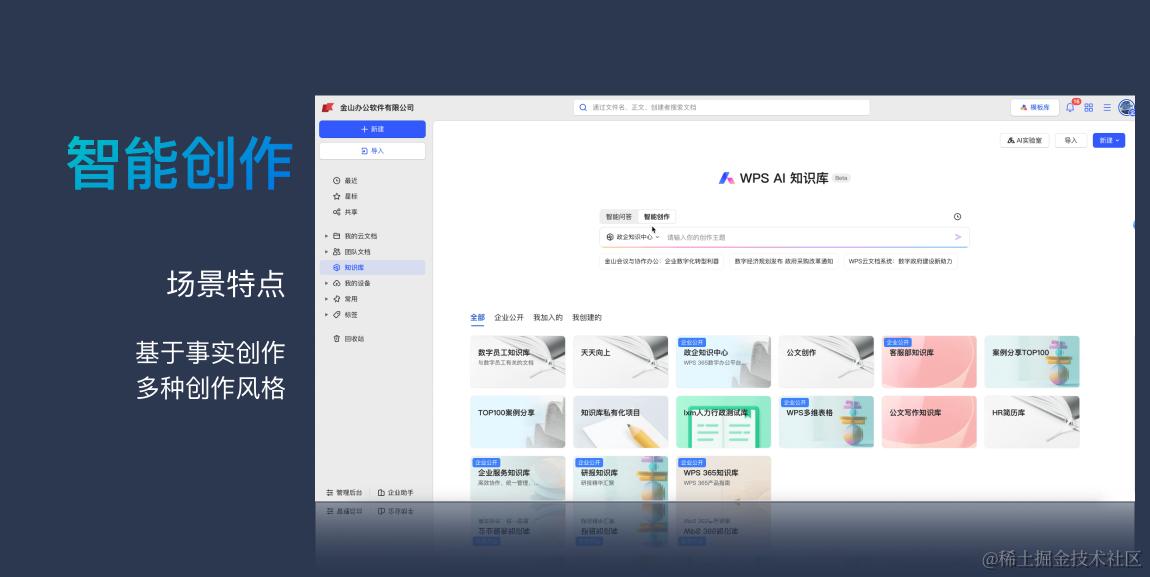
Task: Click the 团队文档 people icon
Action: (x=337, y=251)
